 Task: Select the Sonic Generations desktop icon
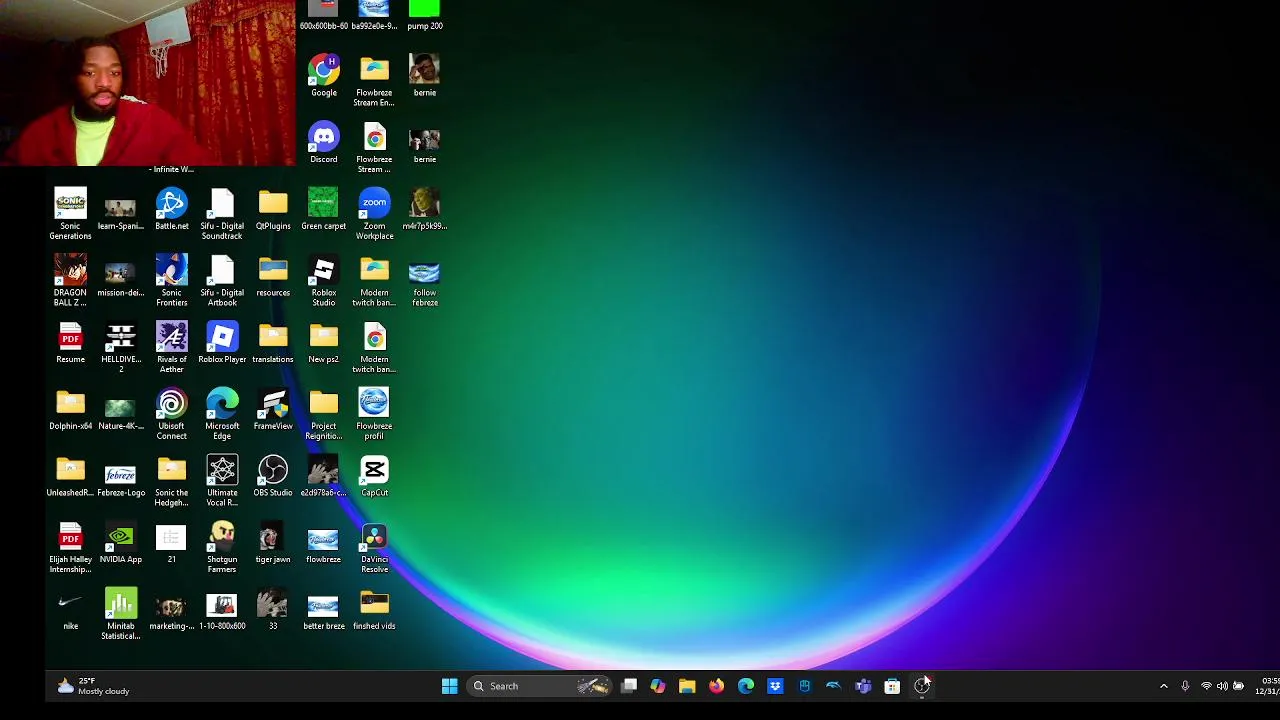(x=70, y=214)
